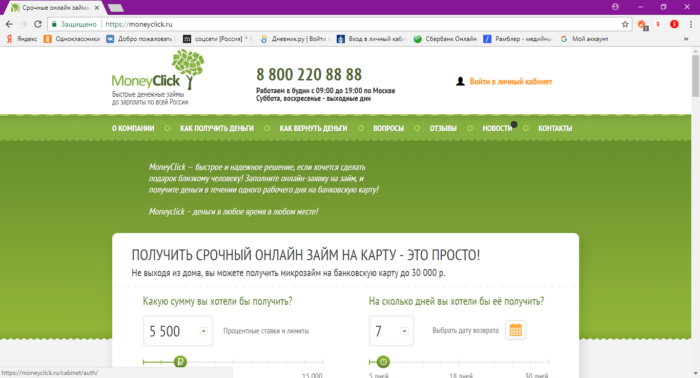Click Выбрать дату возврата link
The image size is (700, 378).
(x=465, y=331)
